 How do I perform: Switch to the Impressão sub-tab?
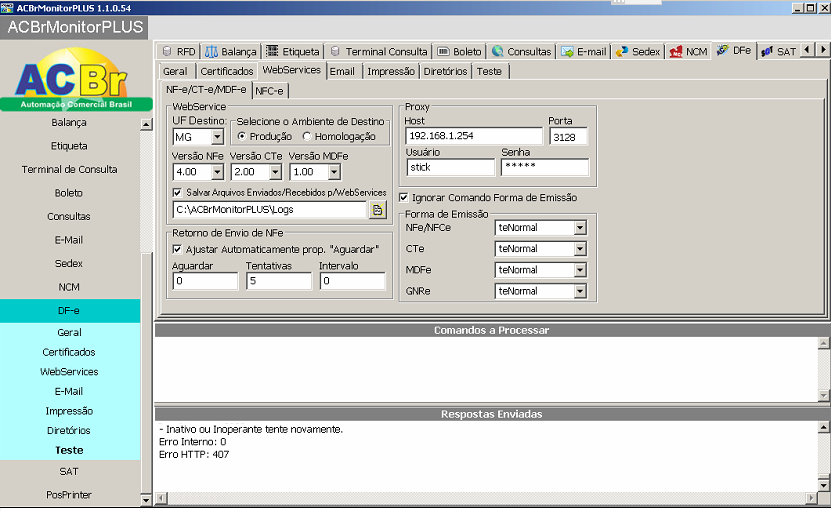coord(391,72)
